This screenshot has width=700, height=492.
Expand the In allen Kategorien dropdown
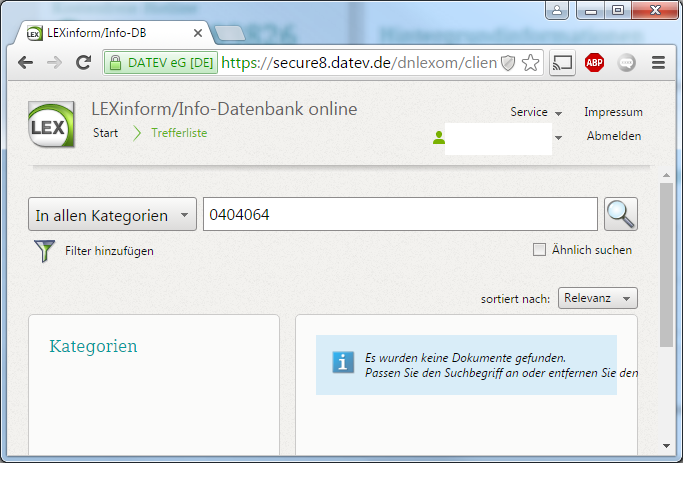112,215
